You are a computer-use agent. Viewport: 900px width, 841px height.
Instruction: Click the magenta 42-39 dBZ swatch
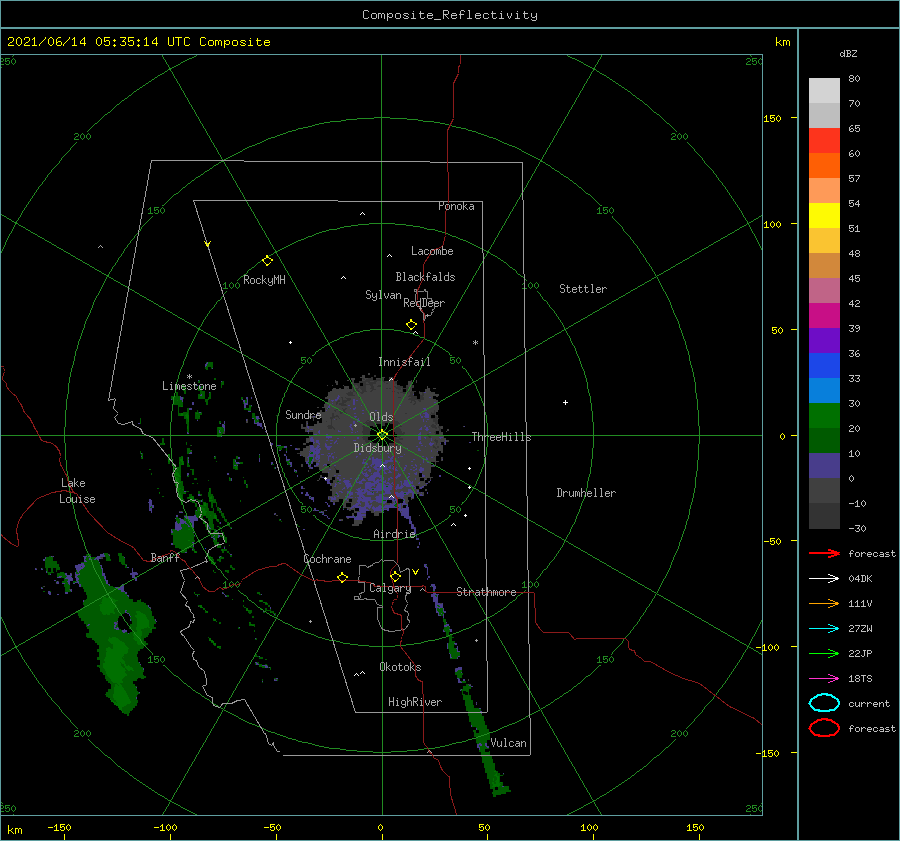[824, 316]
